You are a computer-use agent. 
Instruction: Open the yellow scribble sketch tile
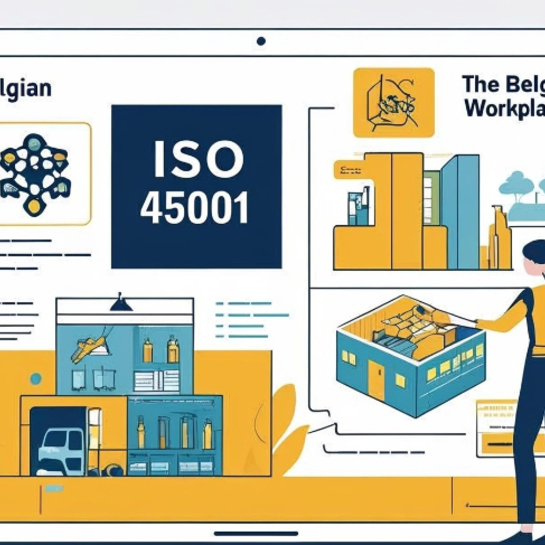coord(393,103)
